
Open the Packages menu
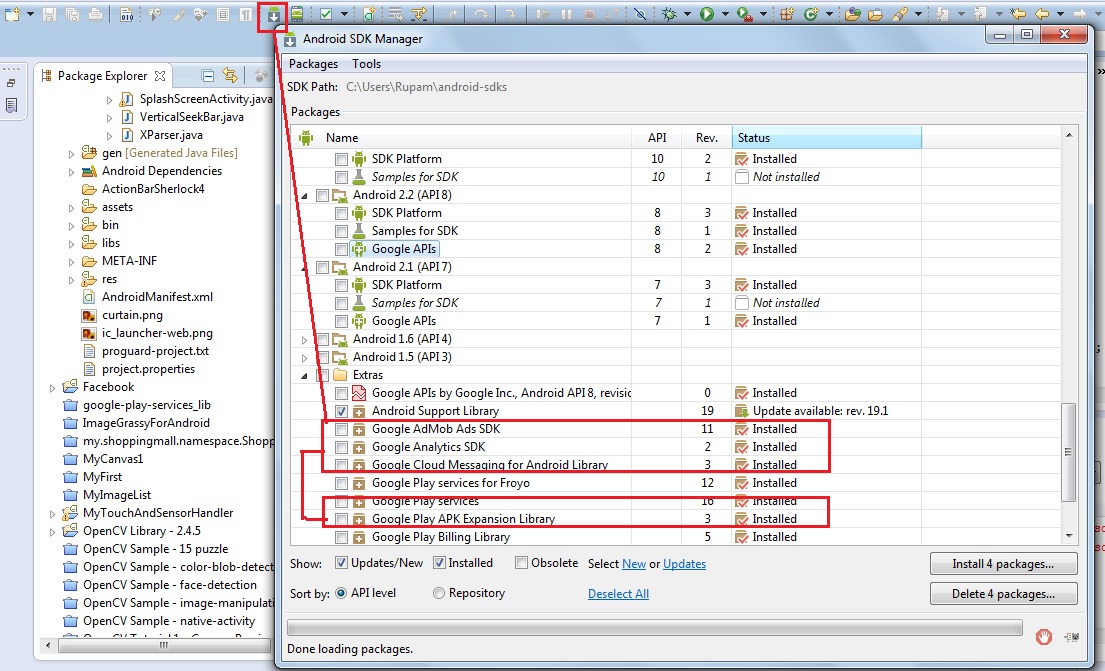click(x=314, y=64)
